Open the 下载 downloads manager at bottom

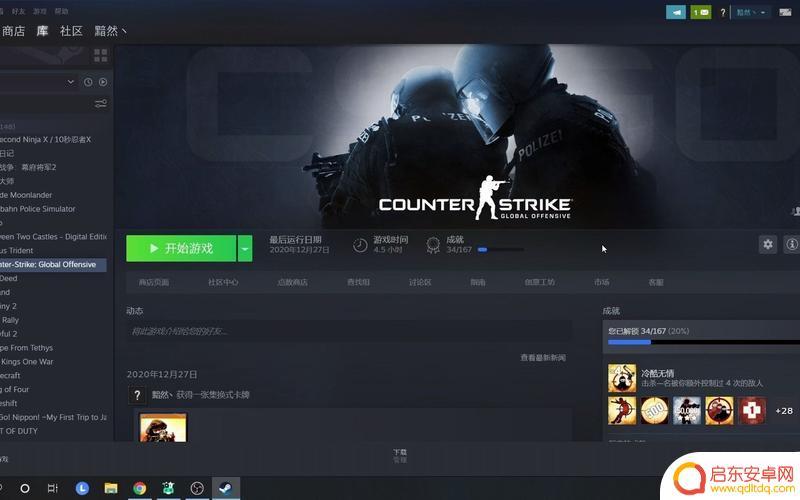(400, 456)
